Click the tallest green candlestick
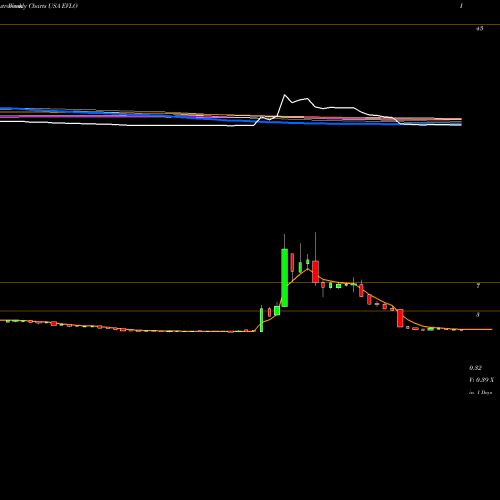Viewport: 500px width, 500px height. point(284,278)
